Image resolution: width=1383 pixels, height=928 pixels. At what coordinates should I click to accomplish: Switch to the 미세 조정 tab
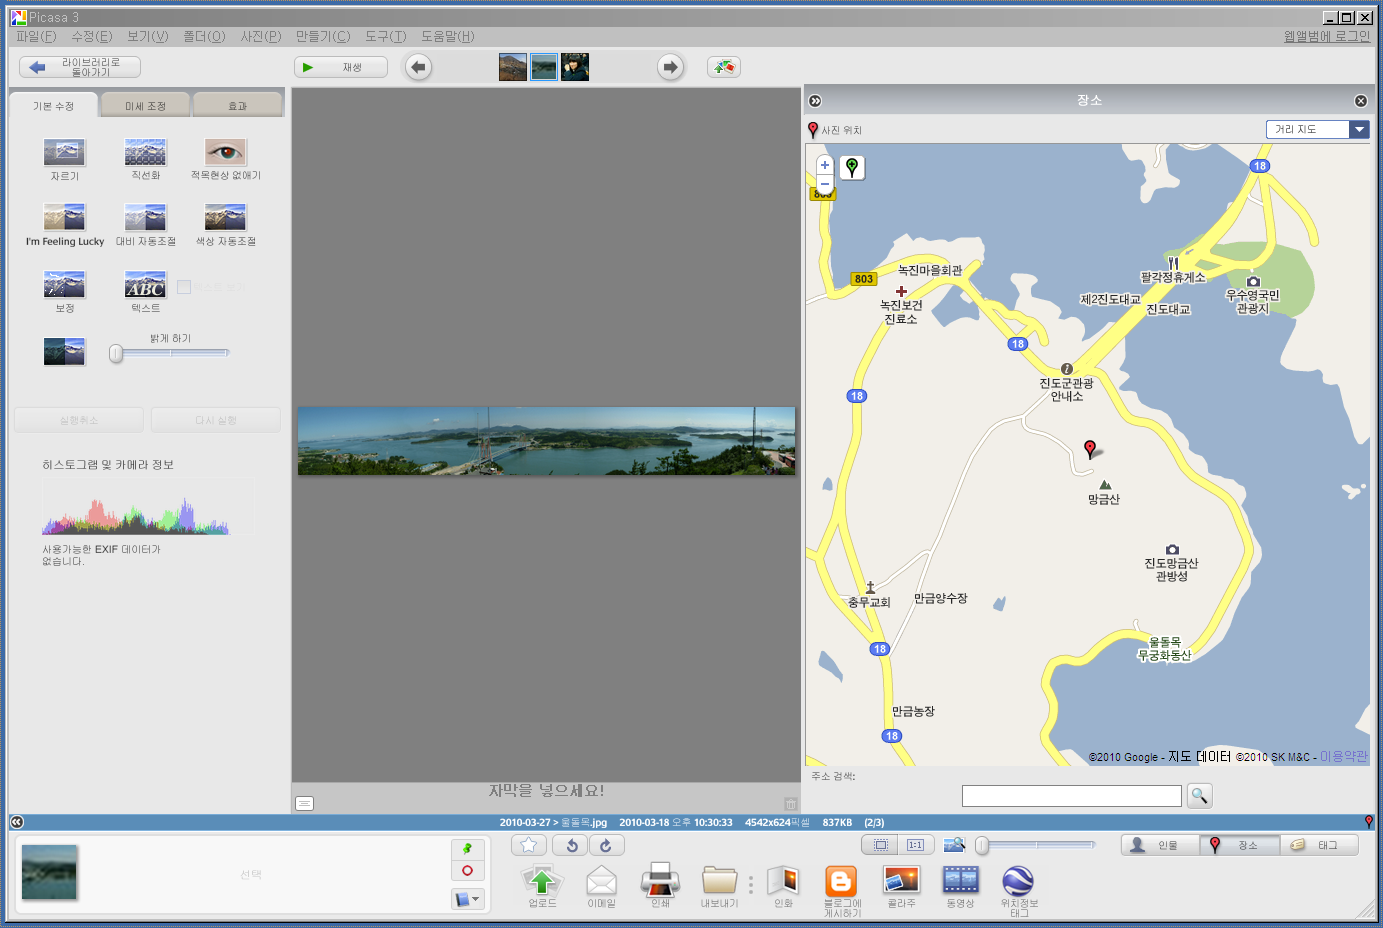(145, 106)
